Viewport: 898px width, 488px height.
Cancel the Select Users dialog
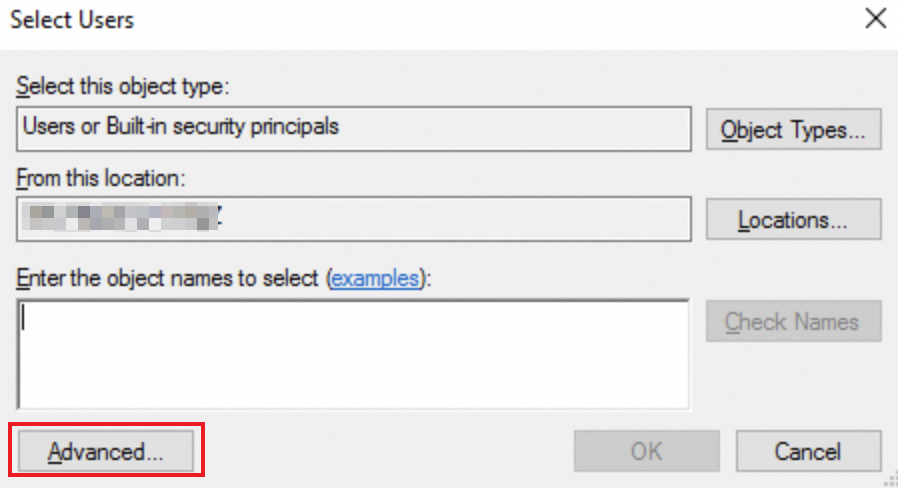(x=808, y=452)
